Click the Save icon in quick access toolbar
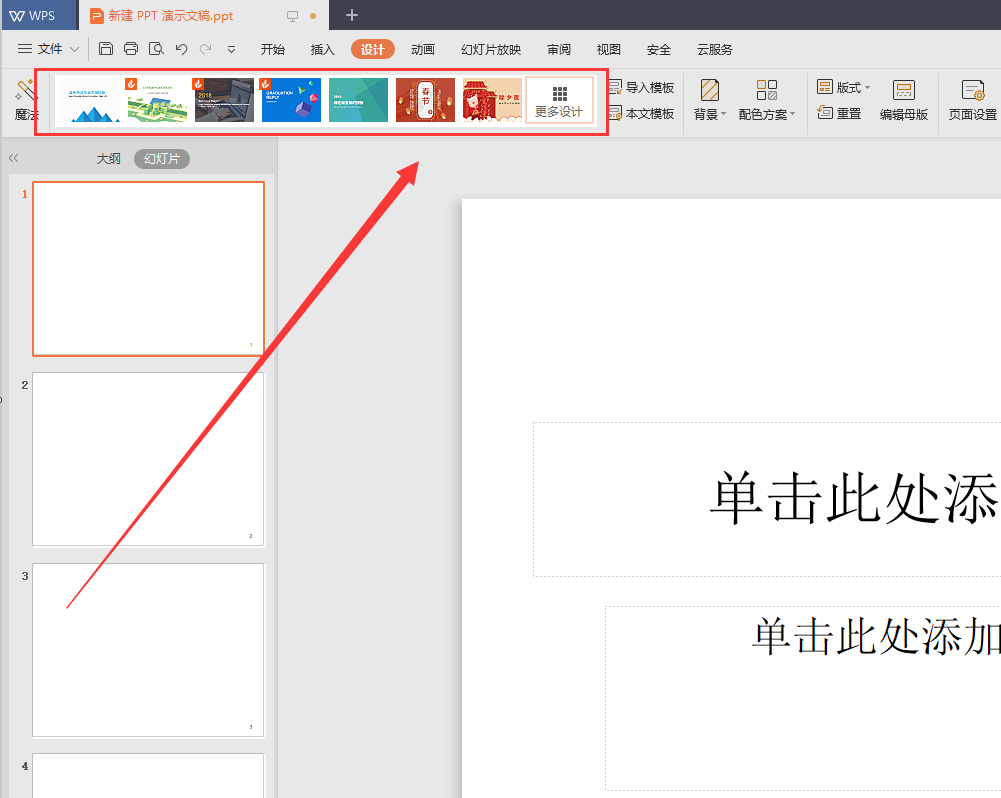The width and height of the screenshot is (1001, 798). [x=106, y=47]
